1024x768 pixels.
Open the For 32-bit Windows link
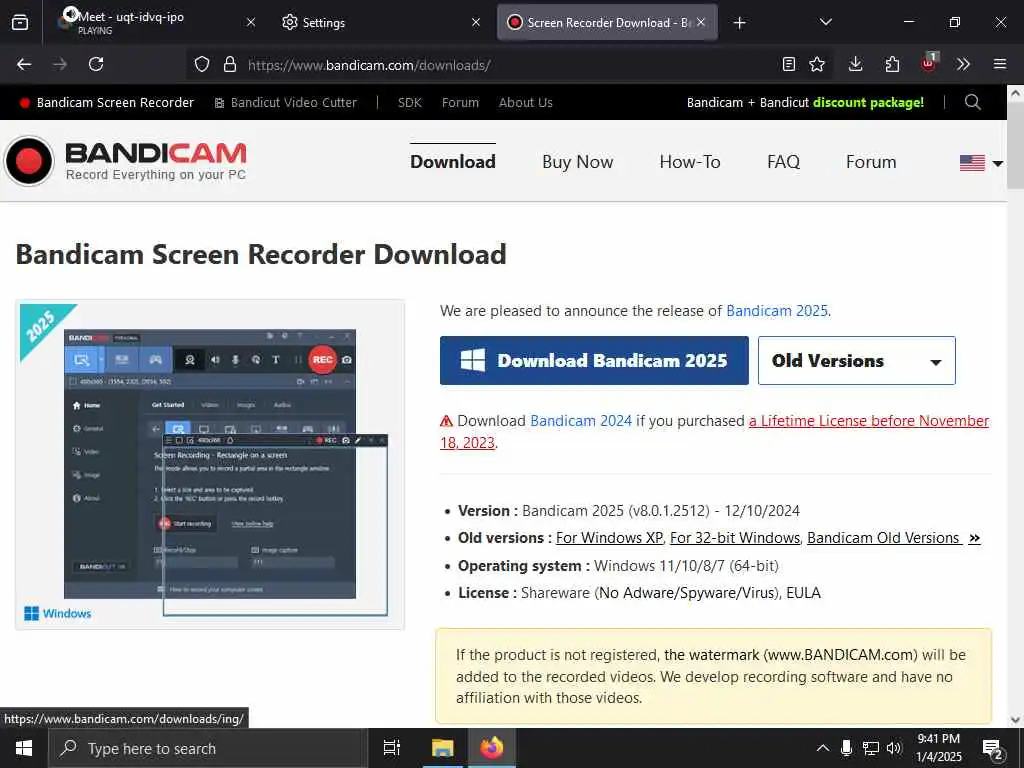735,538
